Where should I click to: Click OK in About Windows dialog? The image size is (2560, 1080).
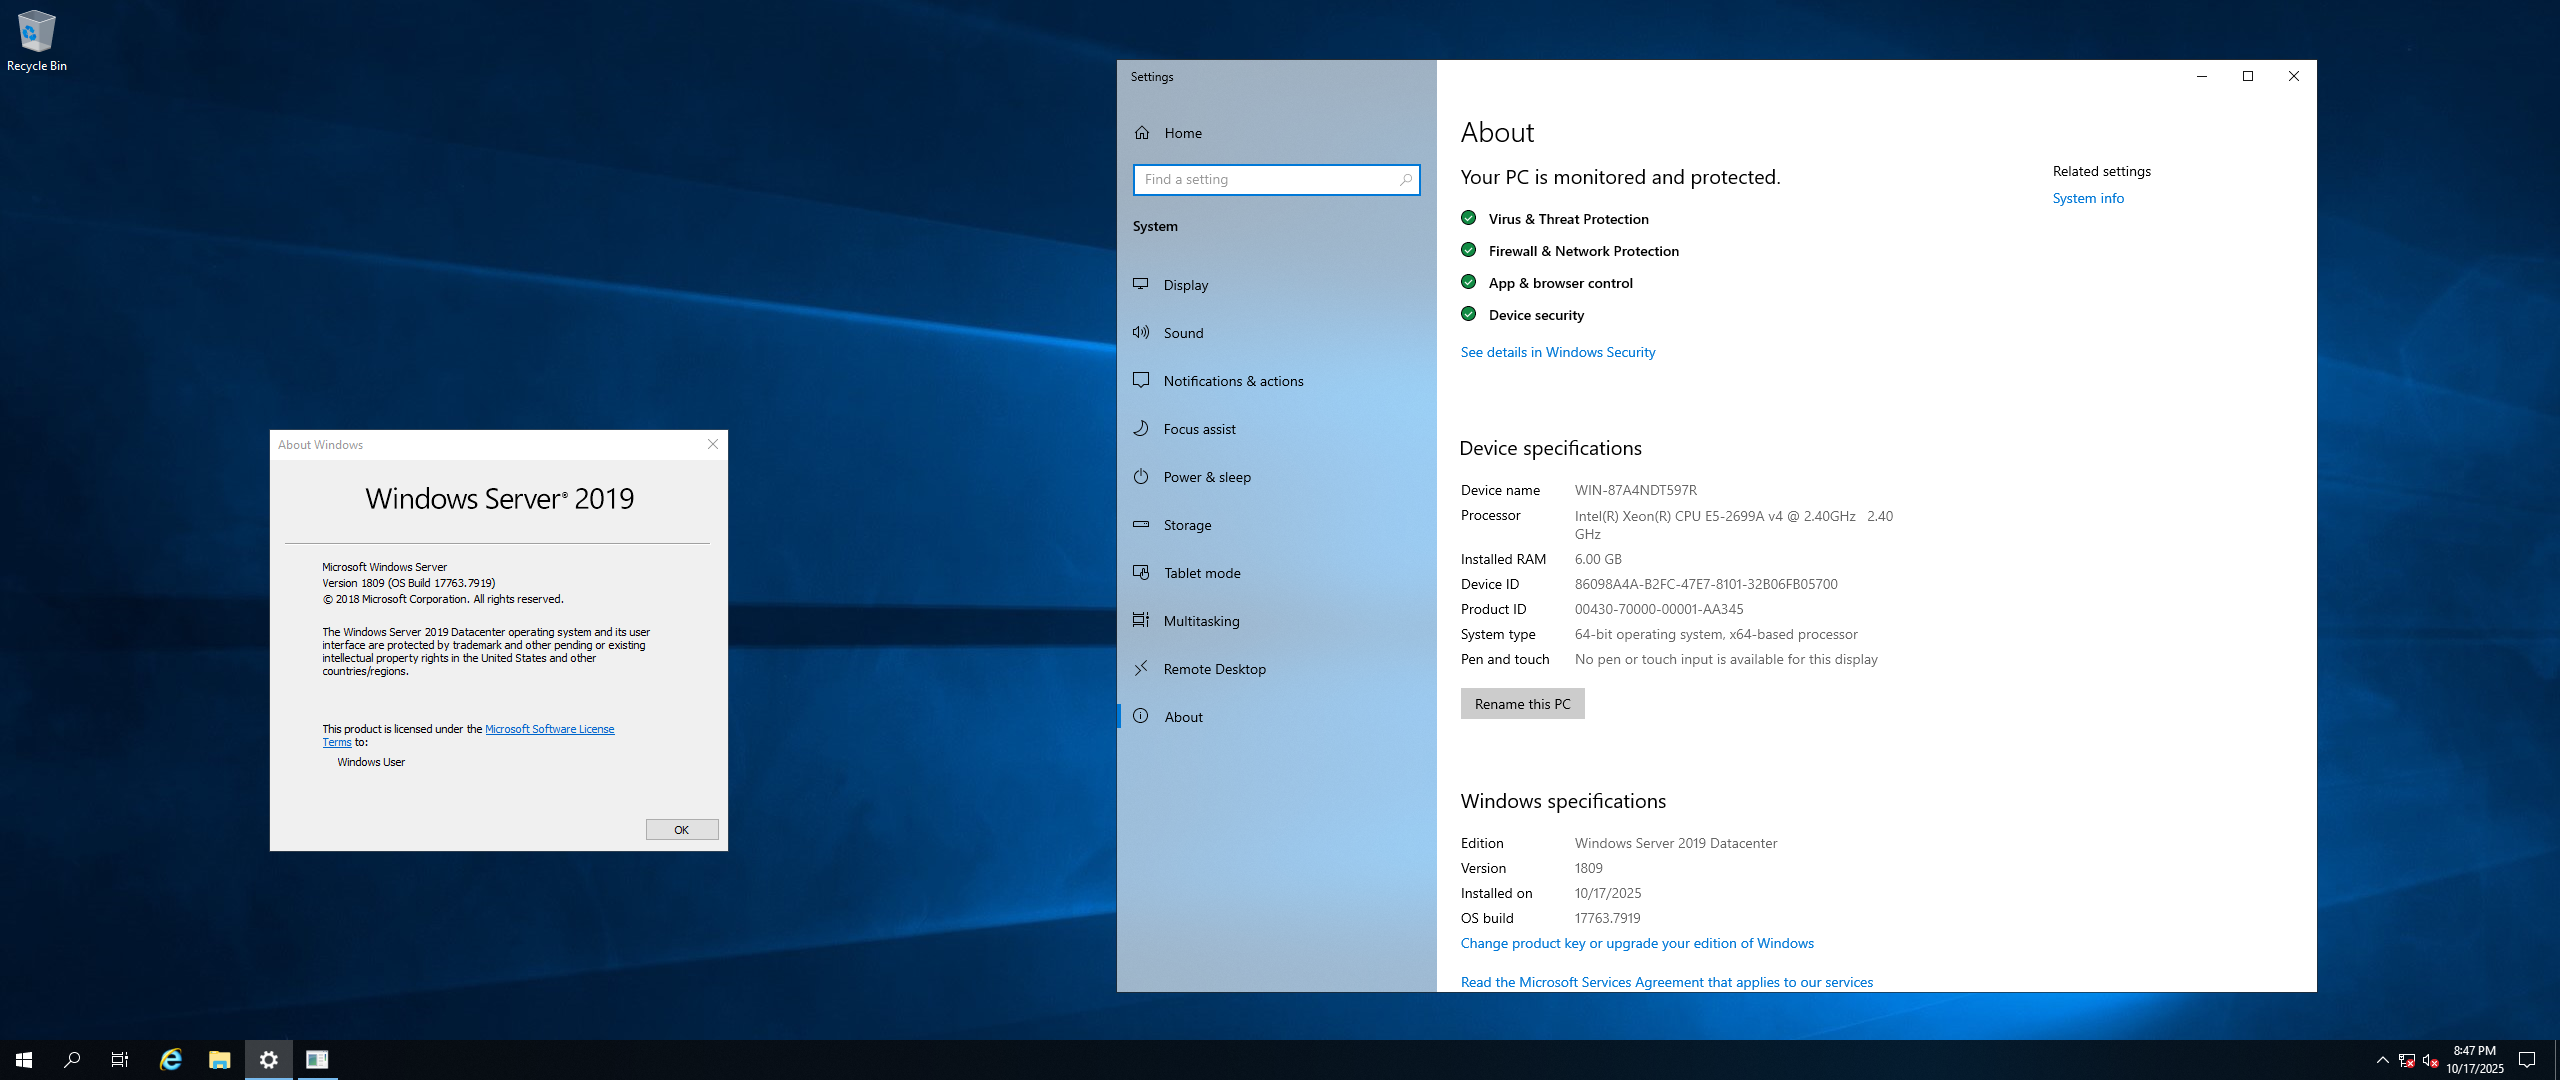click(x=681, y=830)
